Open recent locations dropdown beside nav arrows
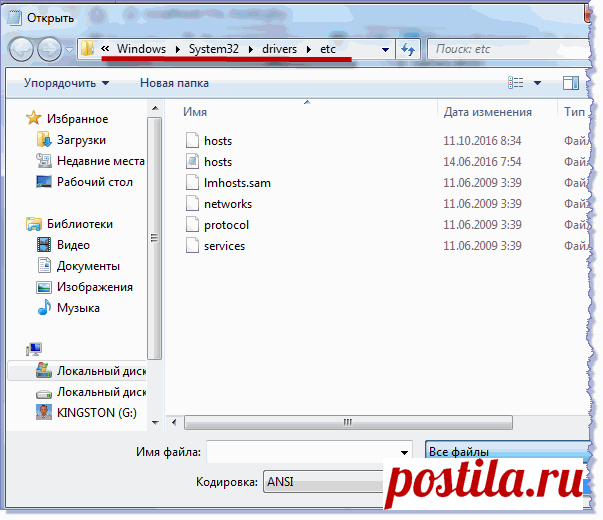The width and height of the screenshot is (603, 520). click(x=69, y=50)
